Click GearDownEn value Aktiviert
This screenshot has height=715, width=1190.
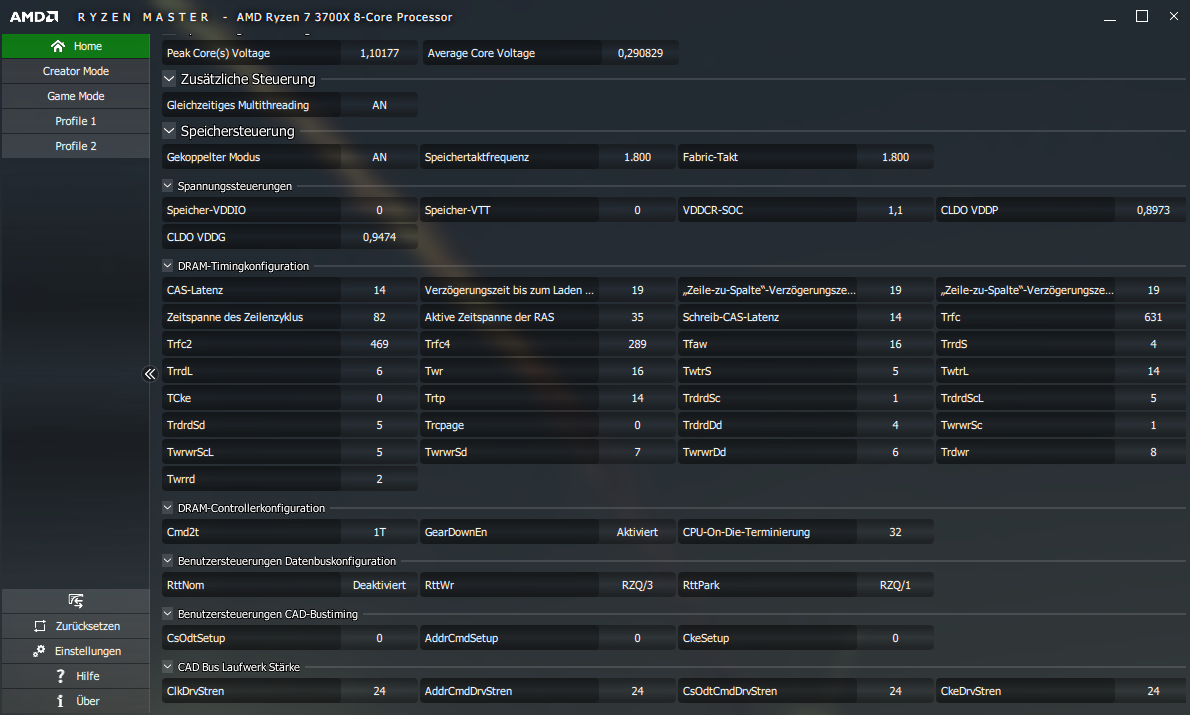coord(638,532)
